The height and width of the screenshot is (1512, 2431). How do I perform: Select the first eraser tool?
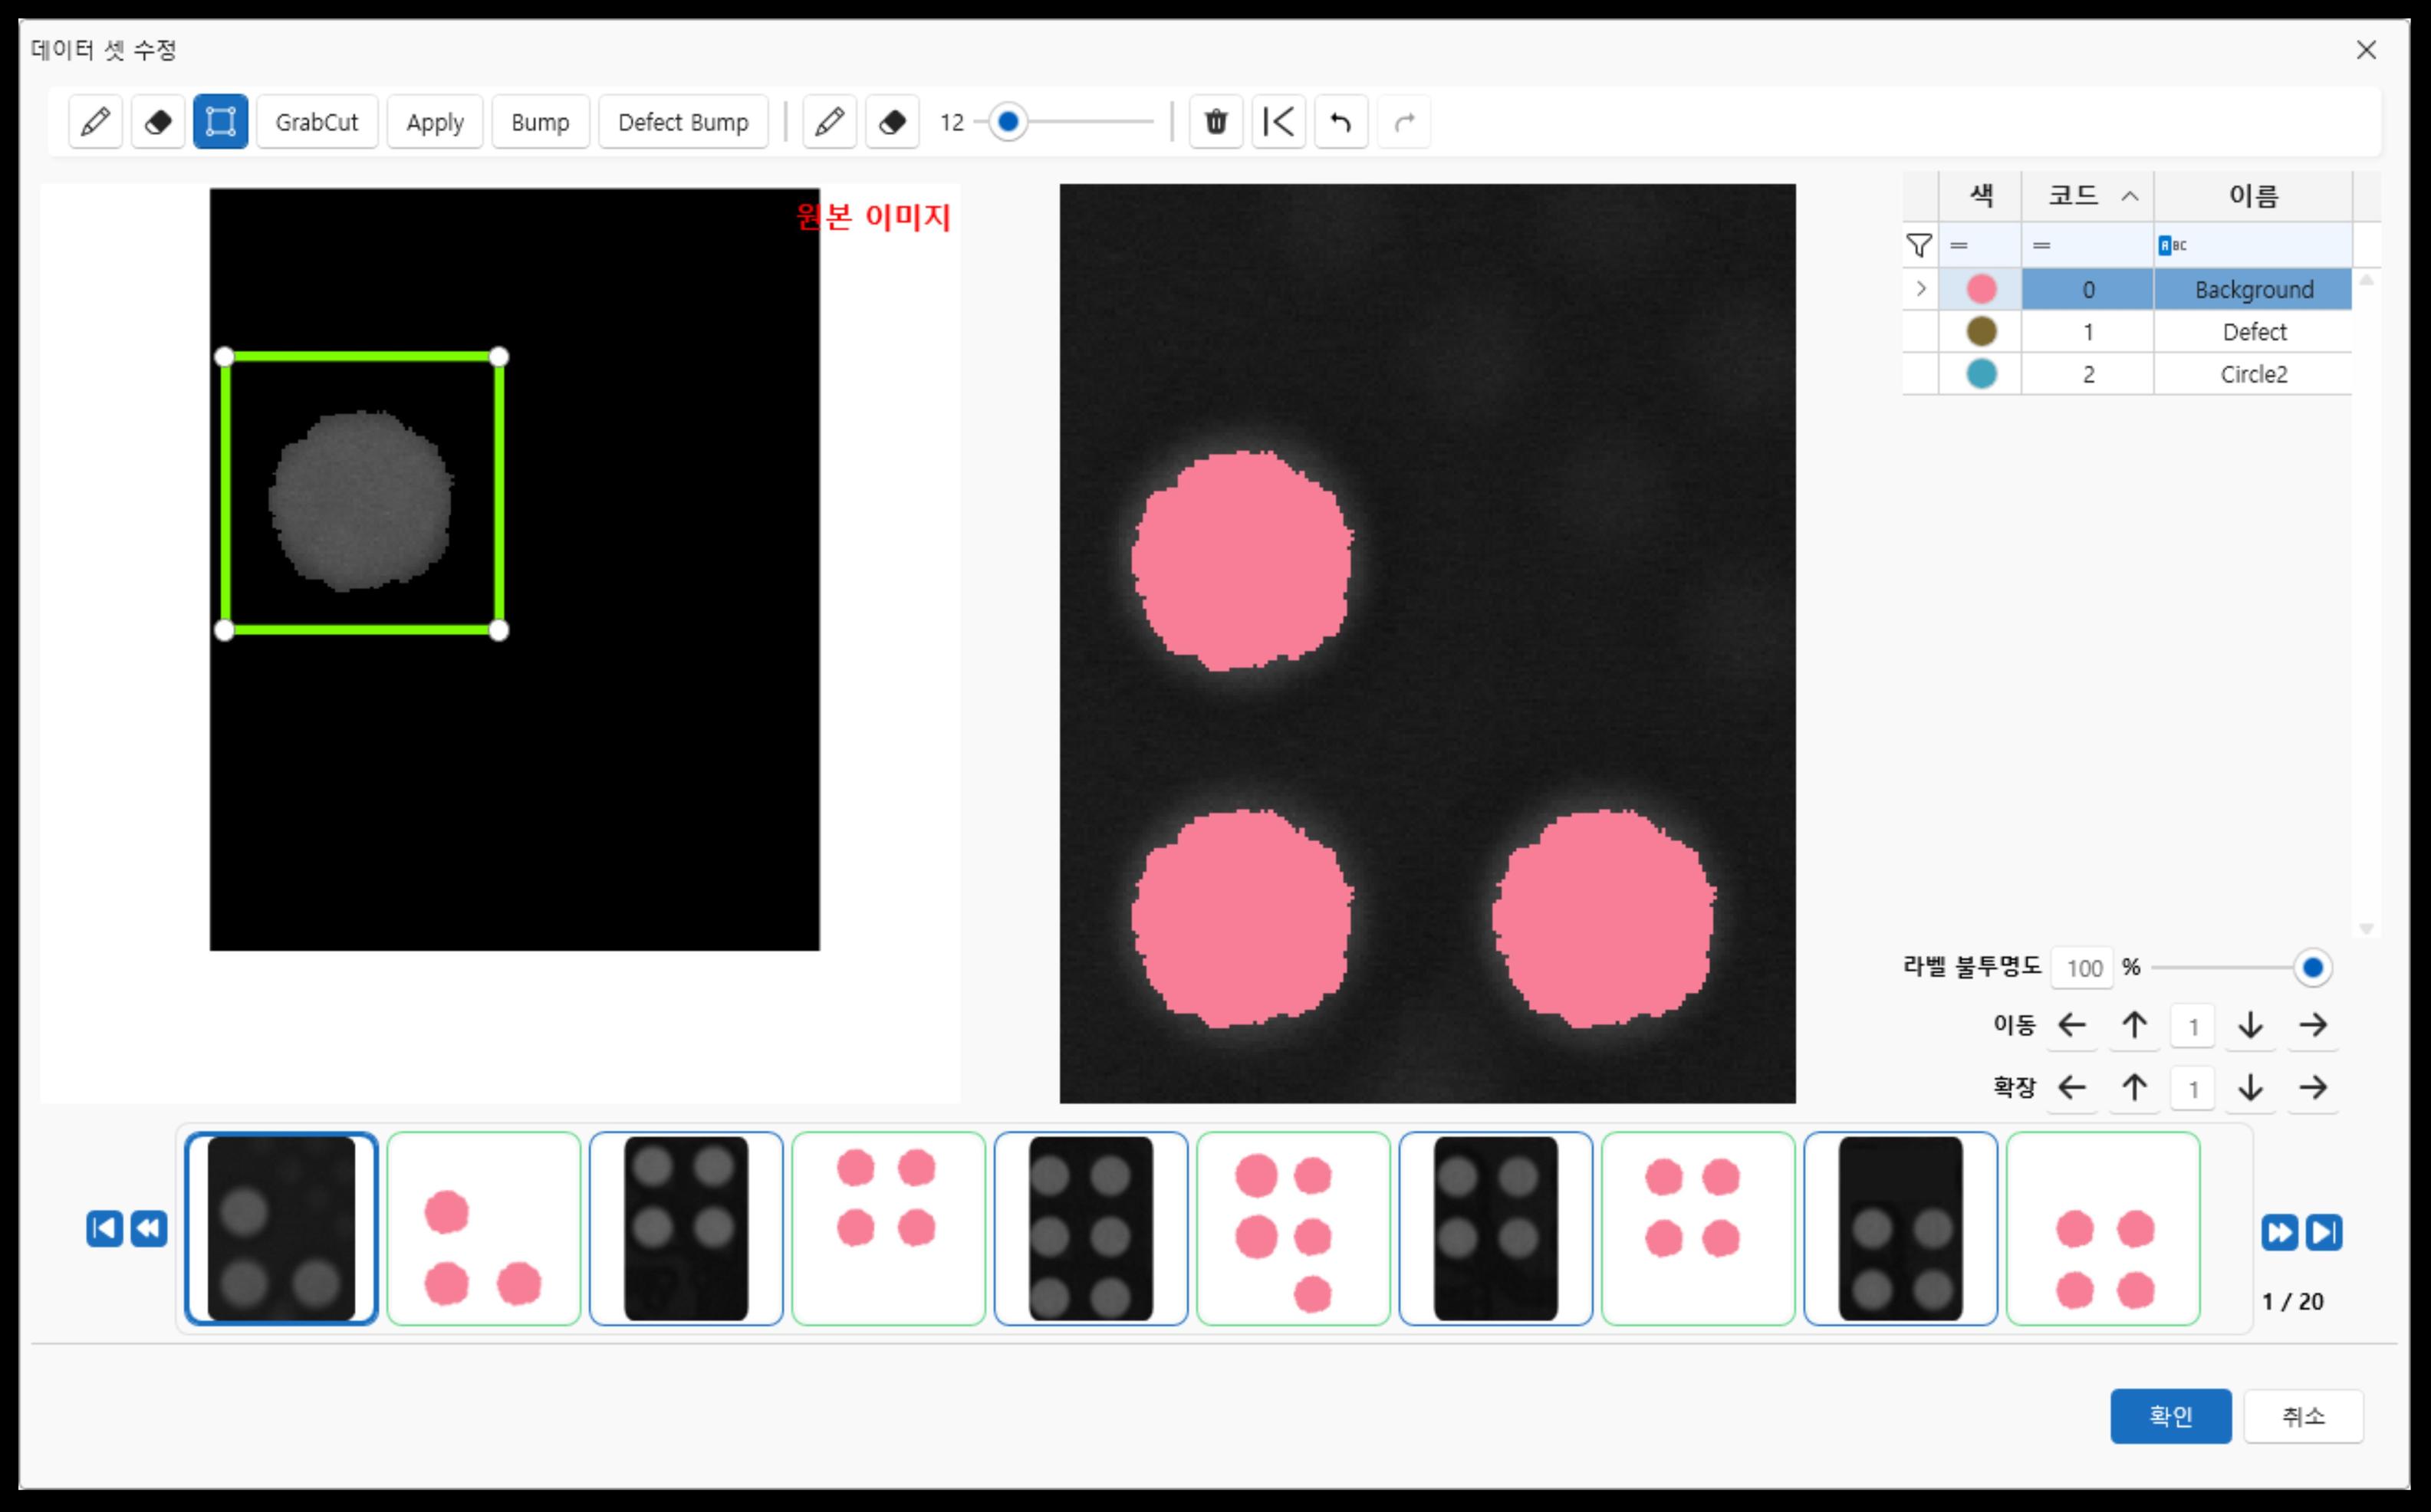pyautogui.click(x=158, y=122)
